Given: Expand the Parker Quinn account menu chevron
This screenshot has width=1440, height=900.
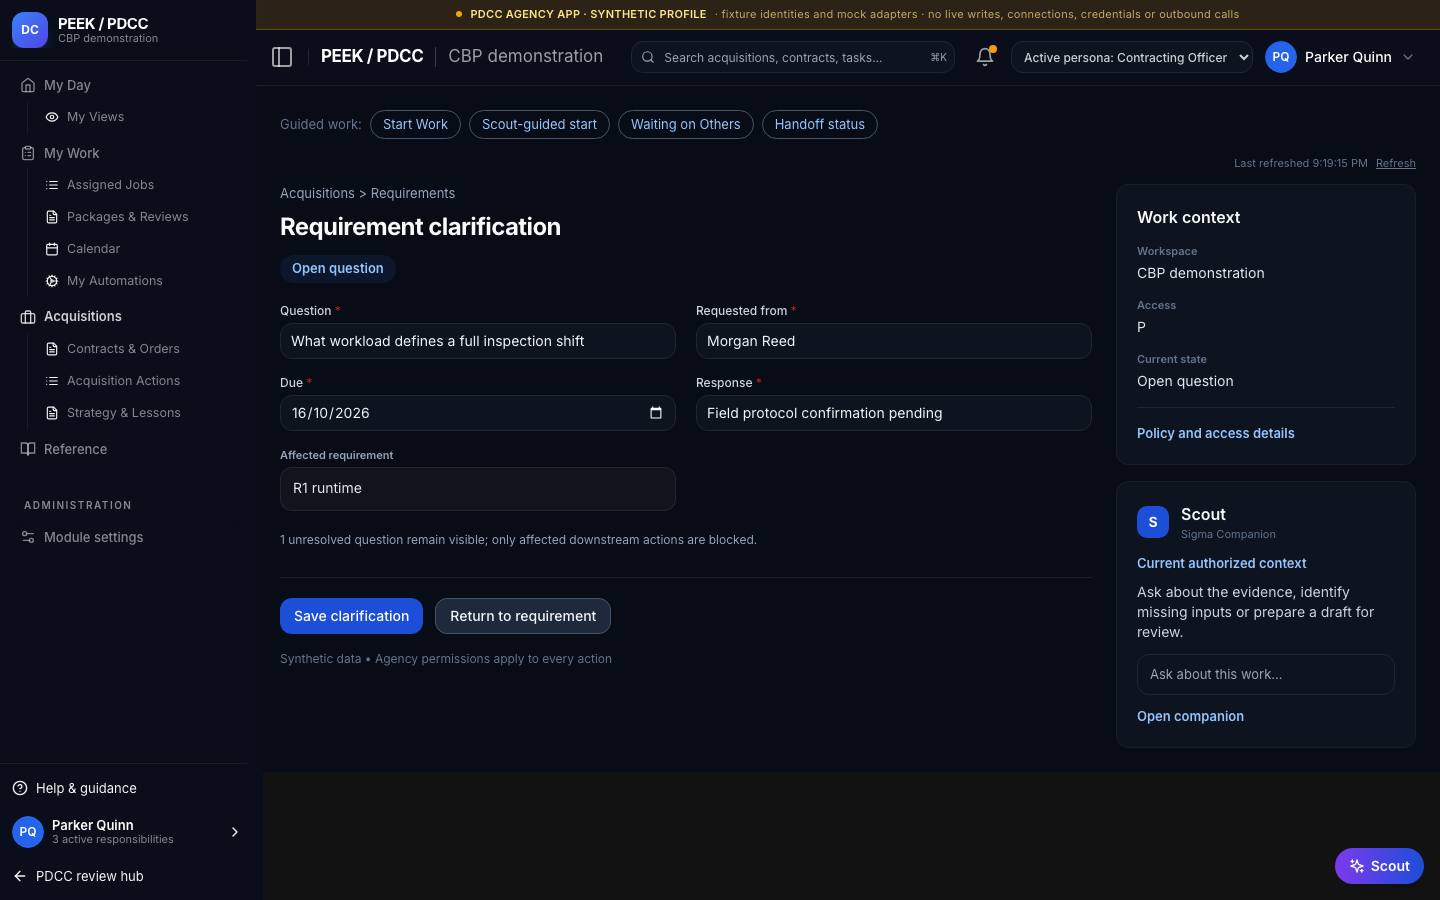Looking at the screenshot, I should [1408, 57].
